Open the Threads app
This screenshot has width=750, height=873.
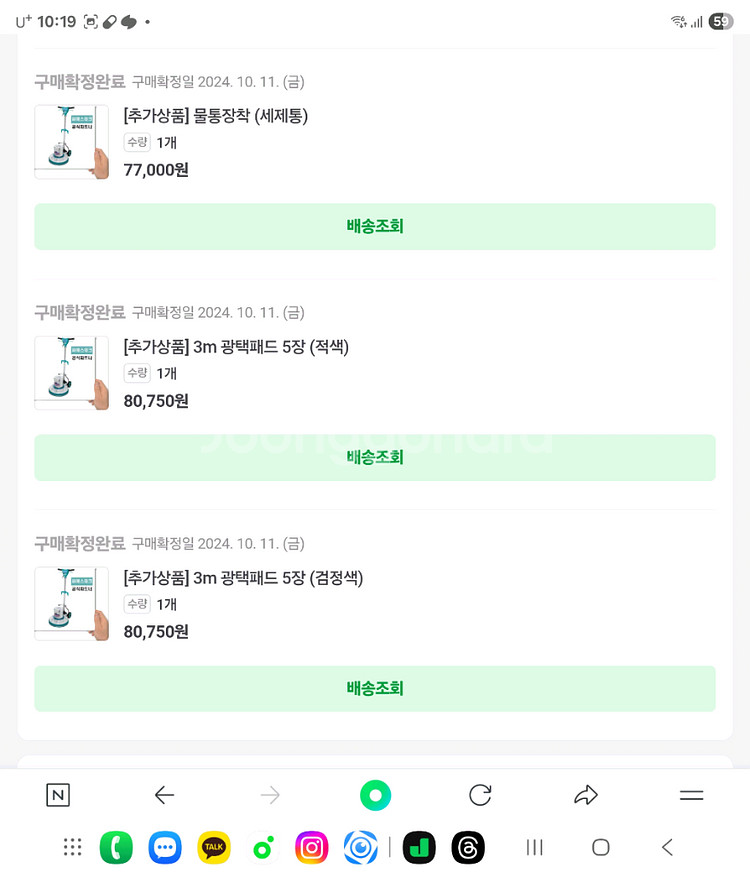(468, 848)
